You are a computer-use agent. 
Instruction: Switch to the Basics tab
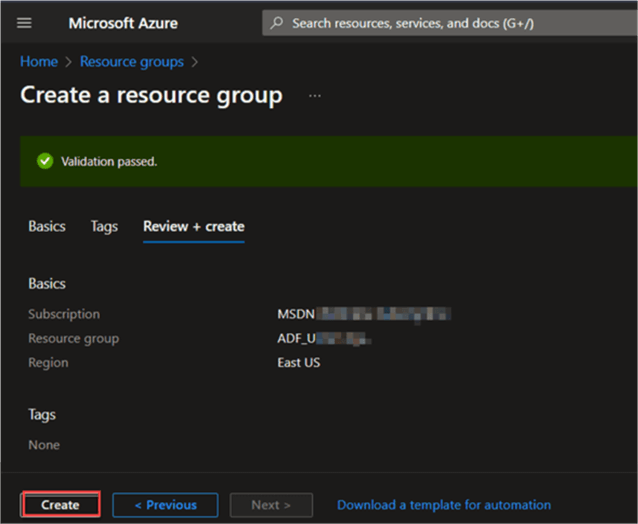tap(47, 226)
